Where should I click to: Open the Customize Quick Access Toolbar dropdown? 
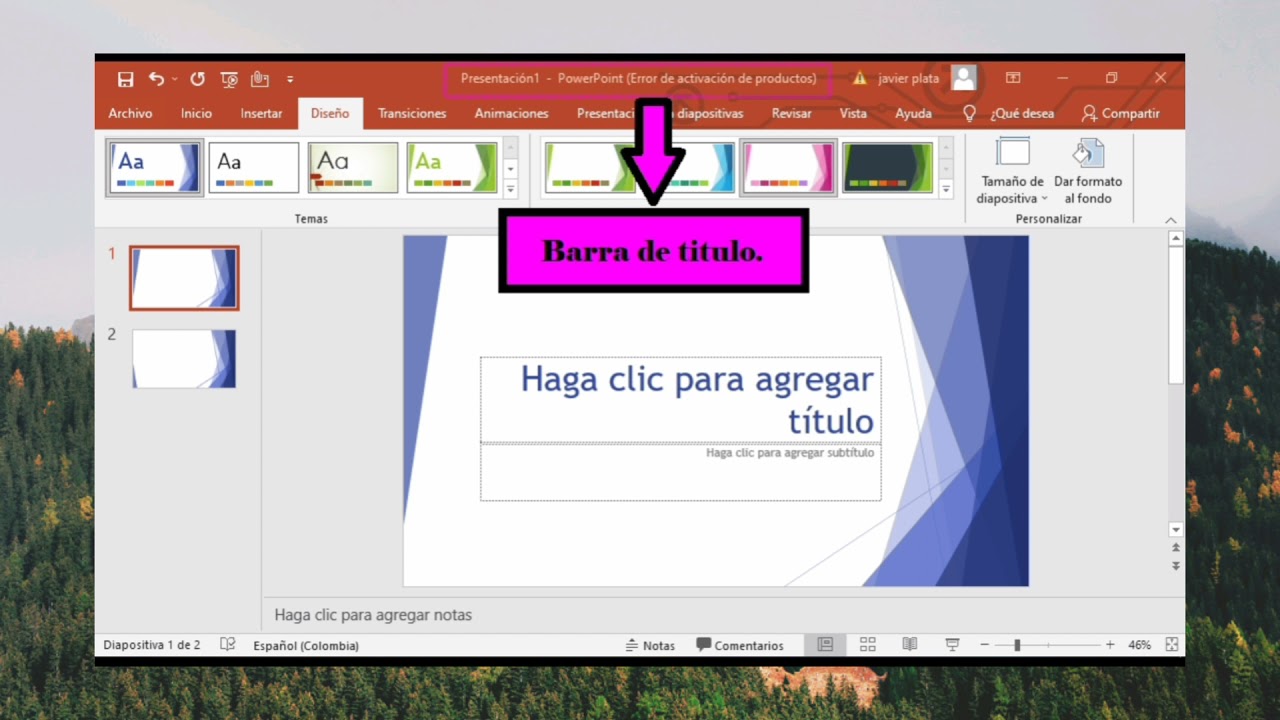(290, 78)
